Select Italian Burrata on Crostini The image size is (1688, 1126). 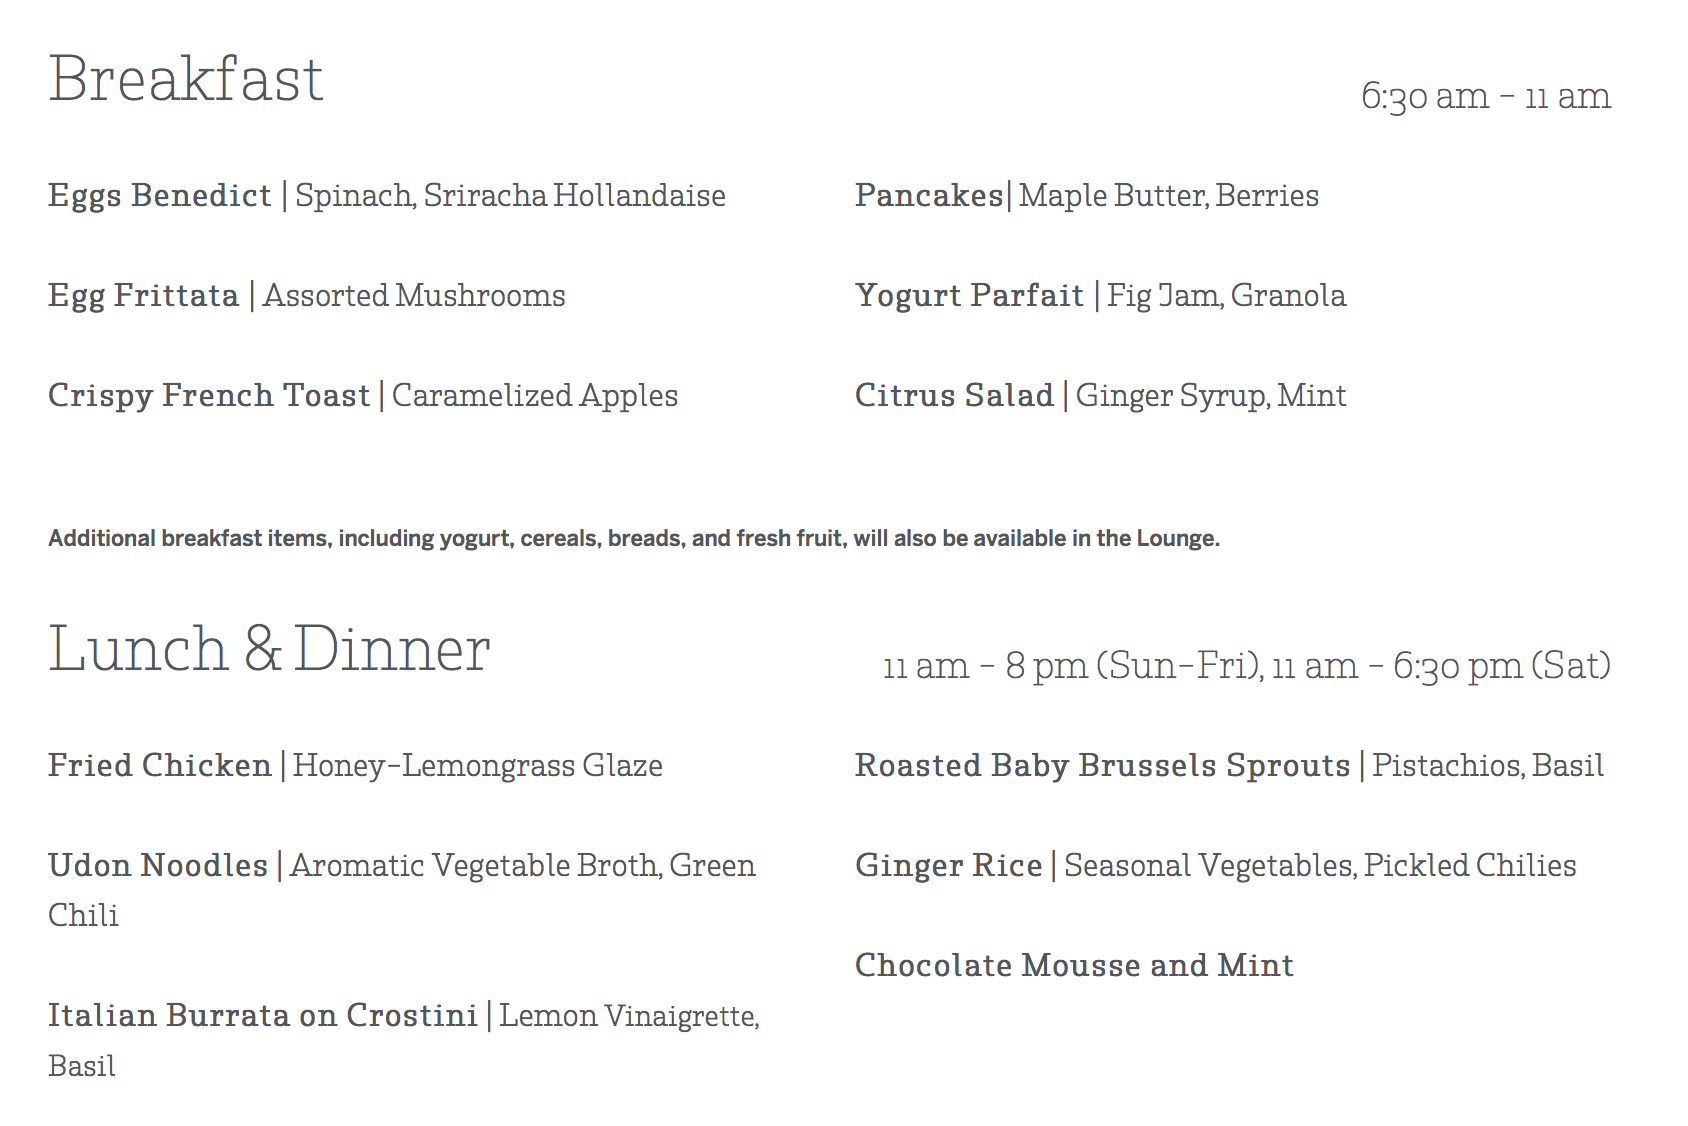pyautogui.click(x=263, y=1015)
